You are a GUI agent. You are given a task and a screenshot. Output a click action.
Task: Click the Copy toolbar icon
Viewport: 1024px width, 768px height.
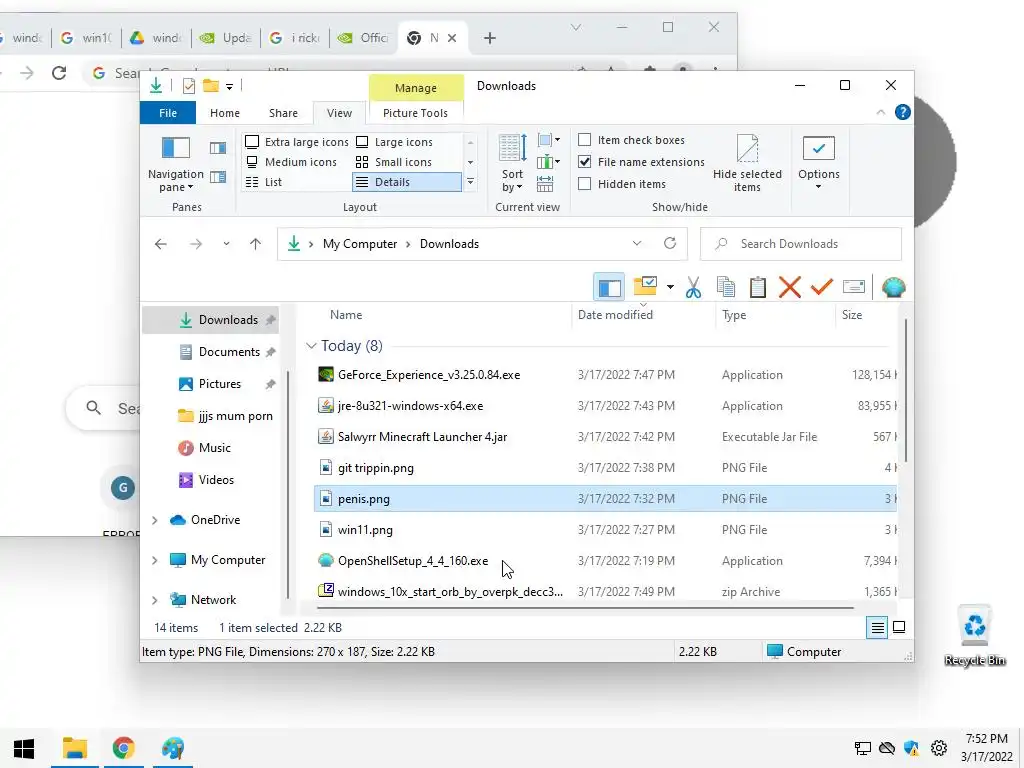[726, 287]
